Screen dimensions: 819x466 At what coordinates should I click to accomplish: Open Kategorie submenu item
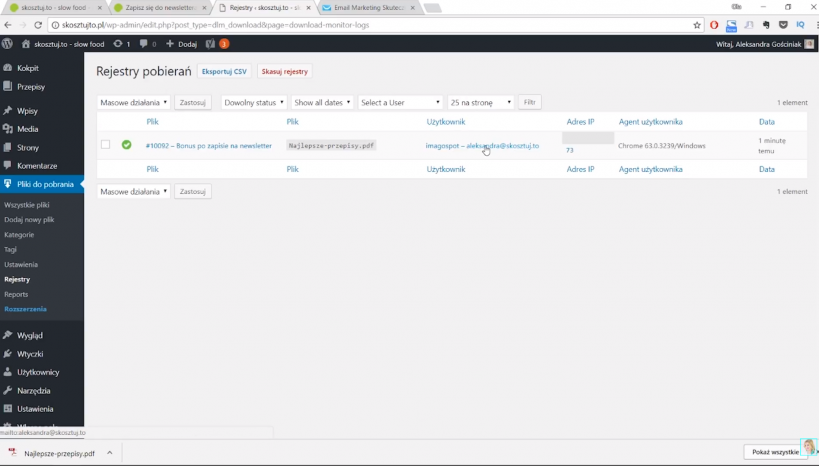tap(19, 235)
